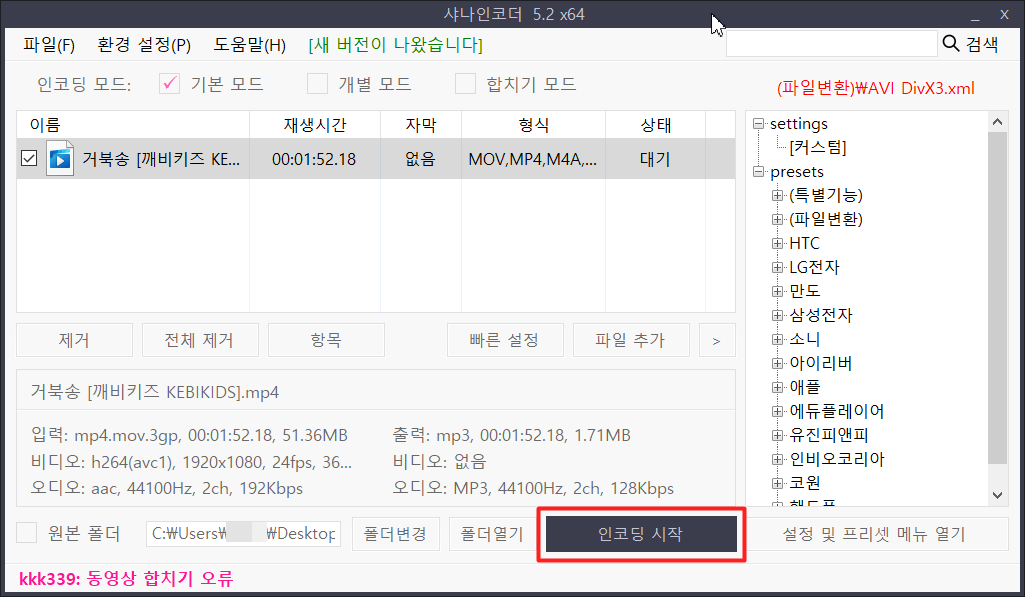Click the 재생시간 column header
The width and height of the screenshot is (1025, 597).
(314, 124)
